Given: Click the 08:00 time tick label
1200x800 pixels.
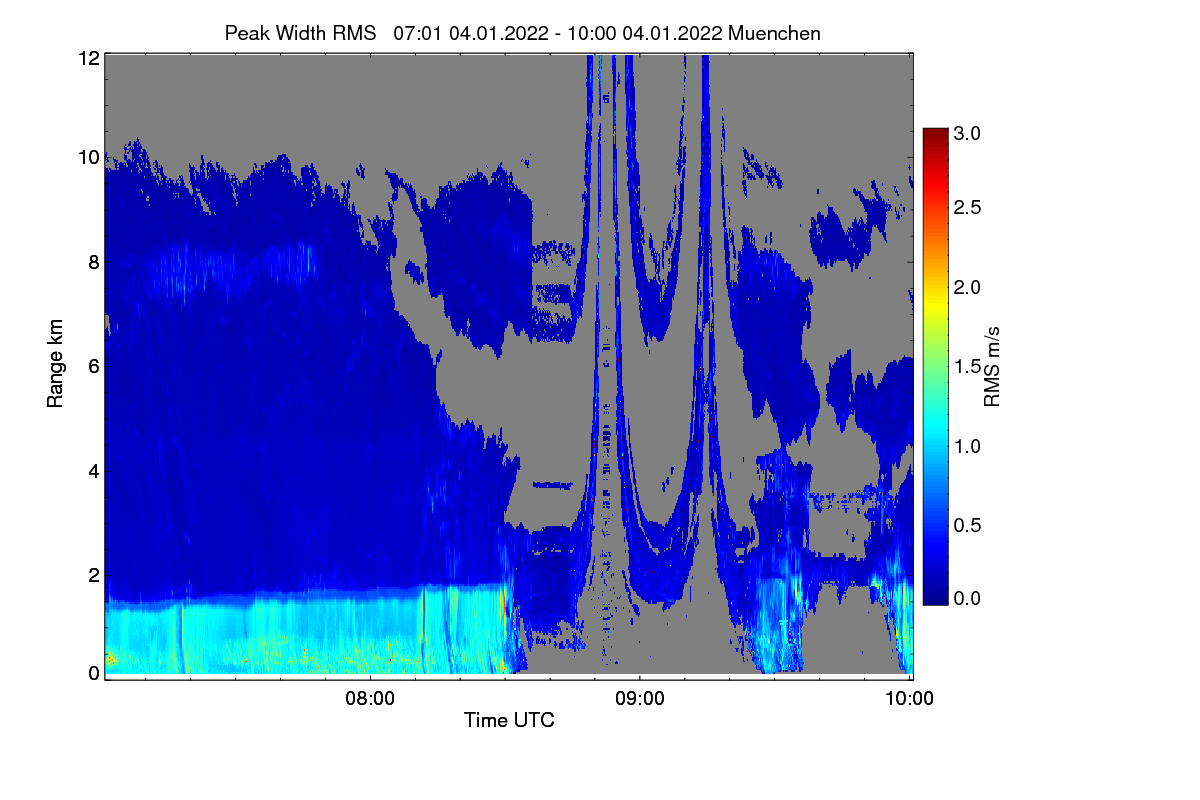Looking at the screenshot, I should click(370, 699).
